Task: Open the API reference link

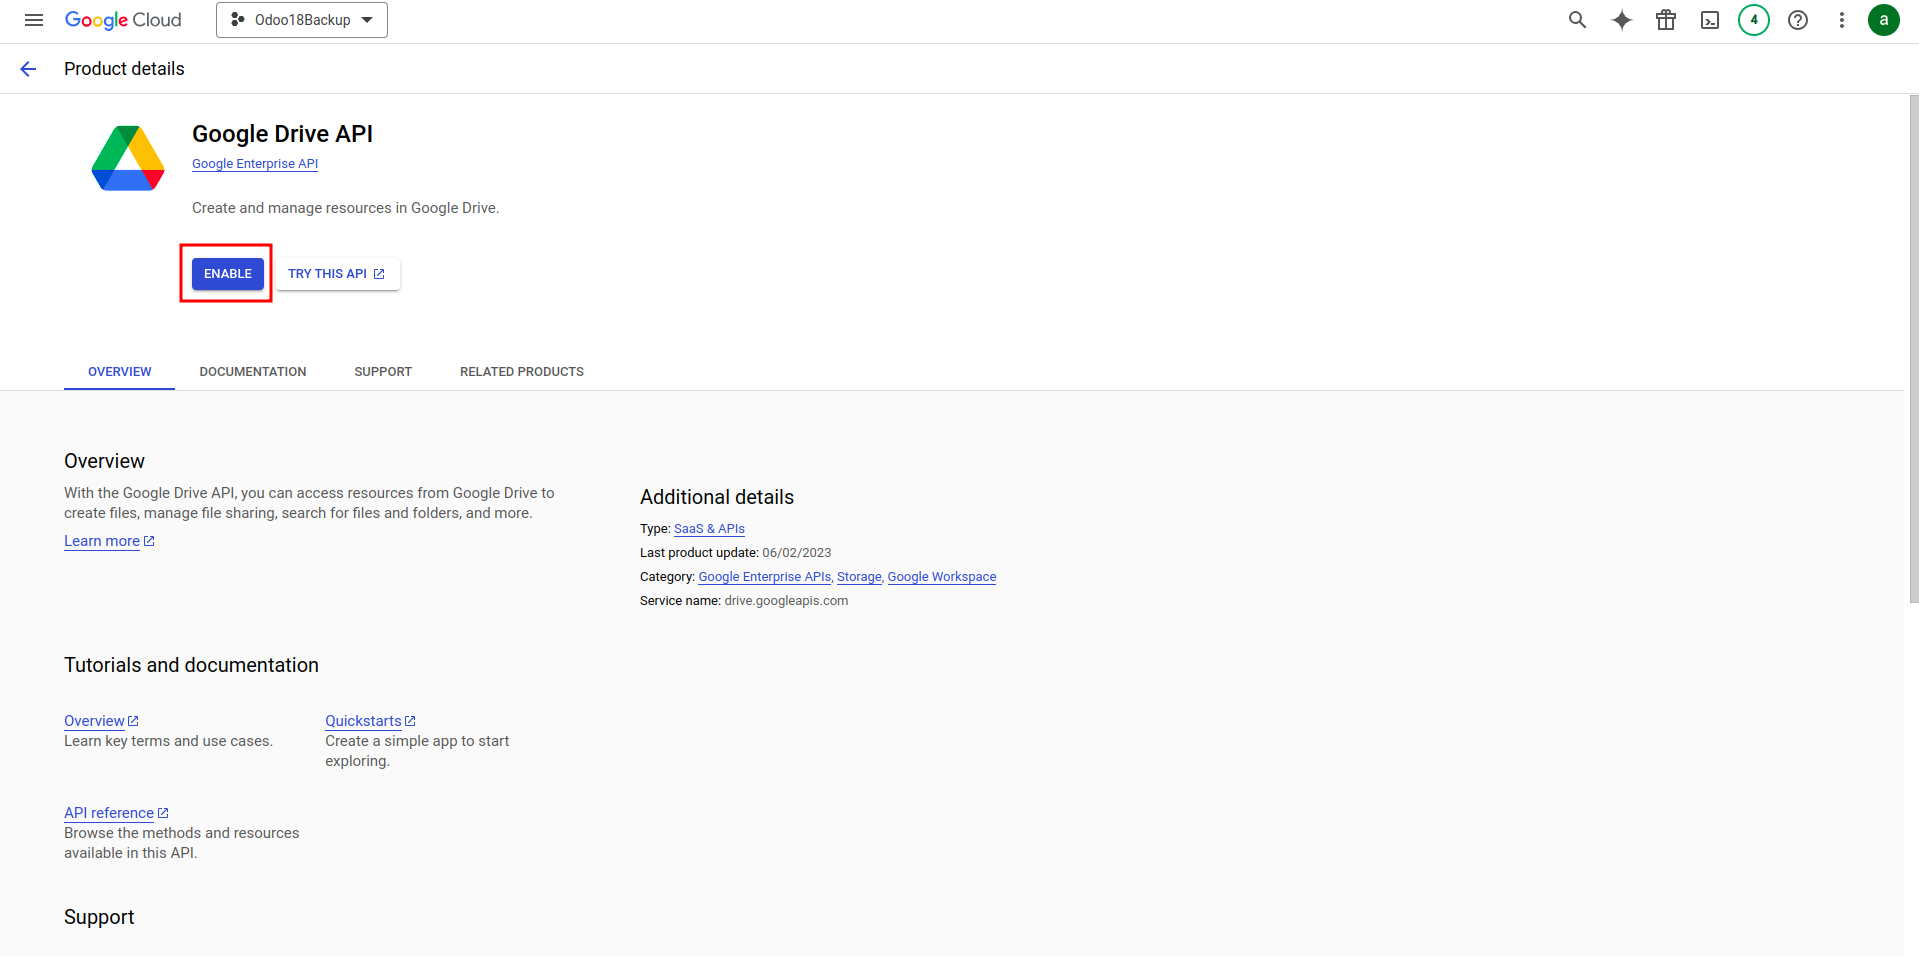Action: pyautogui.click(x=109, y=813)
